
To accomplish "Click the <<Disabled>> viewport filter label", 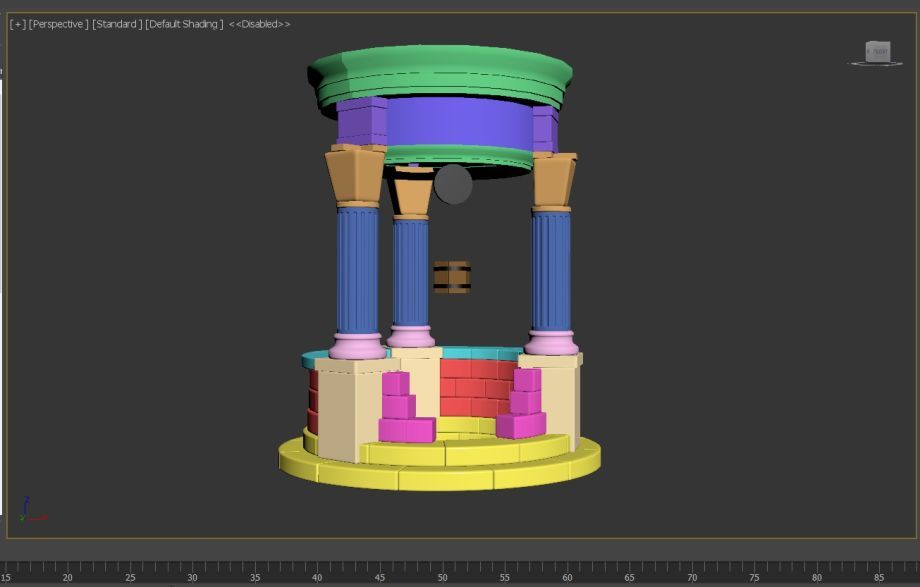I will click(x=259, y=24).
